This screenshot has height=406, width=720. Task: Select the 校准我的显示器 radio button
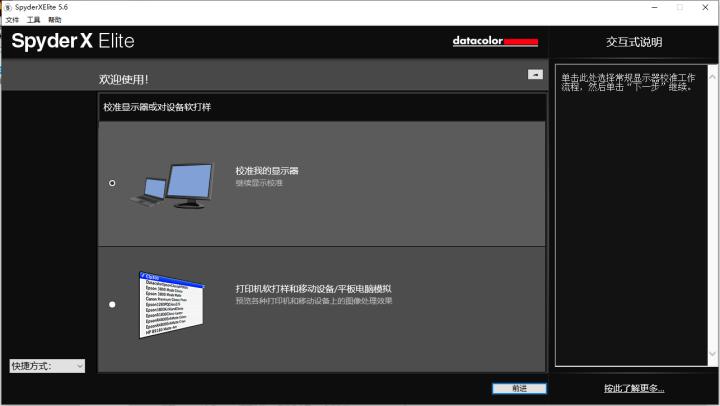(x=112, y=183)
